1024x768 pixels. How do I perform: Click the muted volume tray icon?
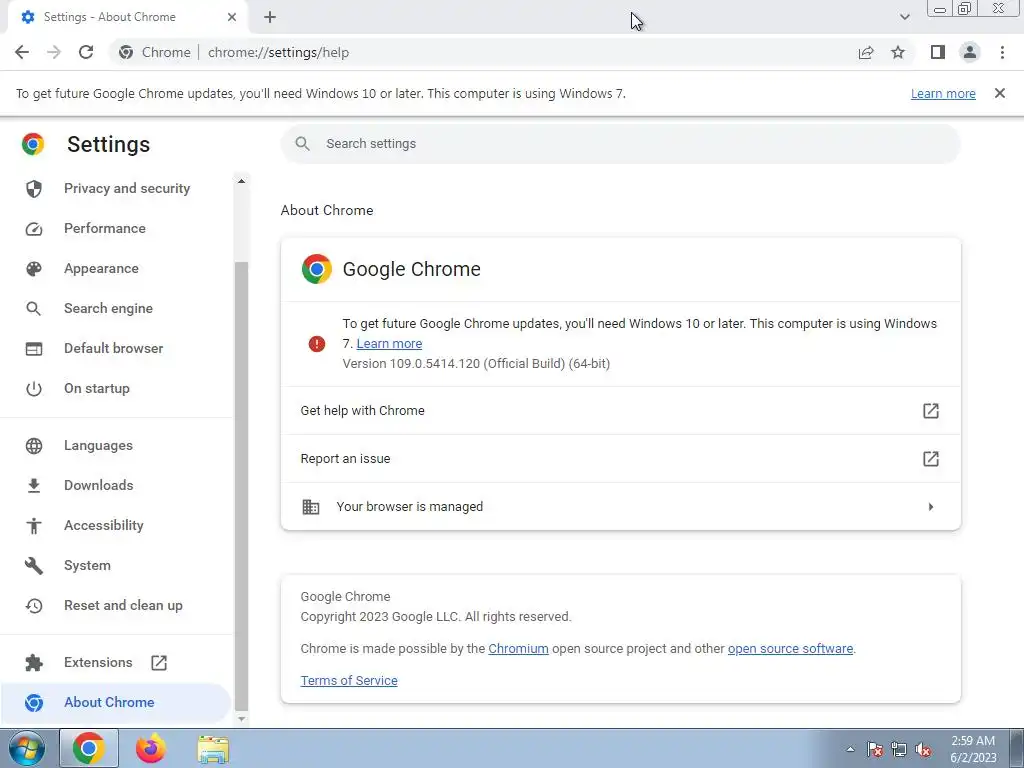click(923, 749)
